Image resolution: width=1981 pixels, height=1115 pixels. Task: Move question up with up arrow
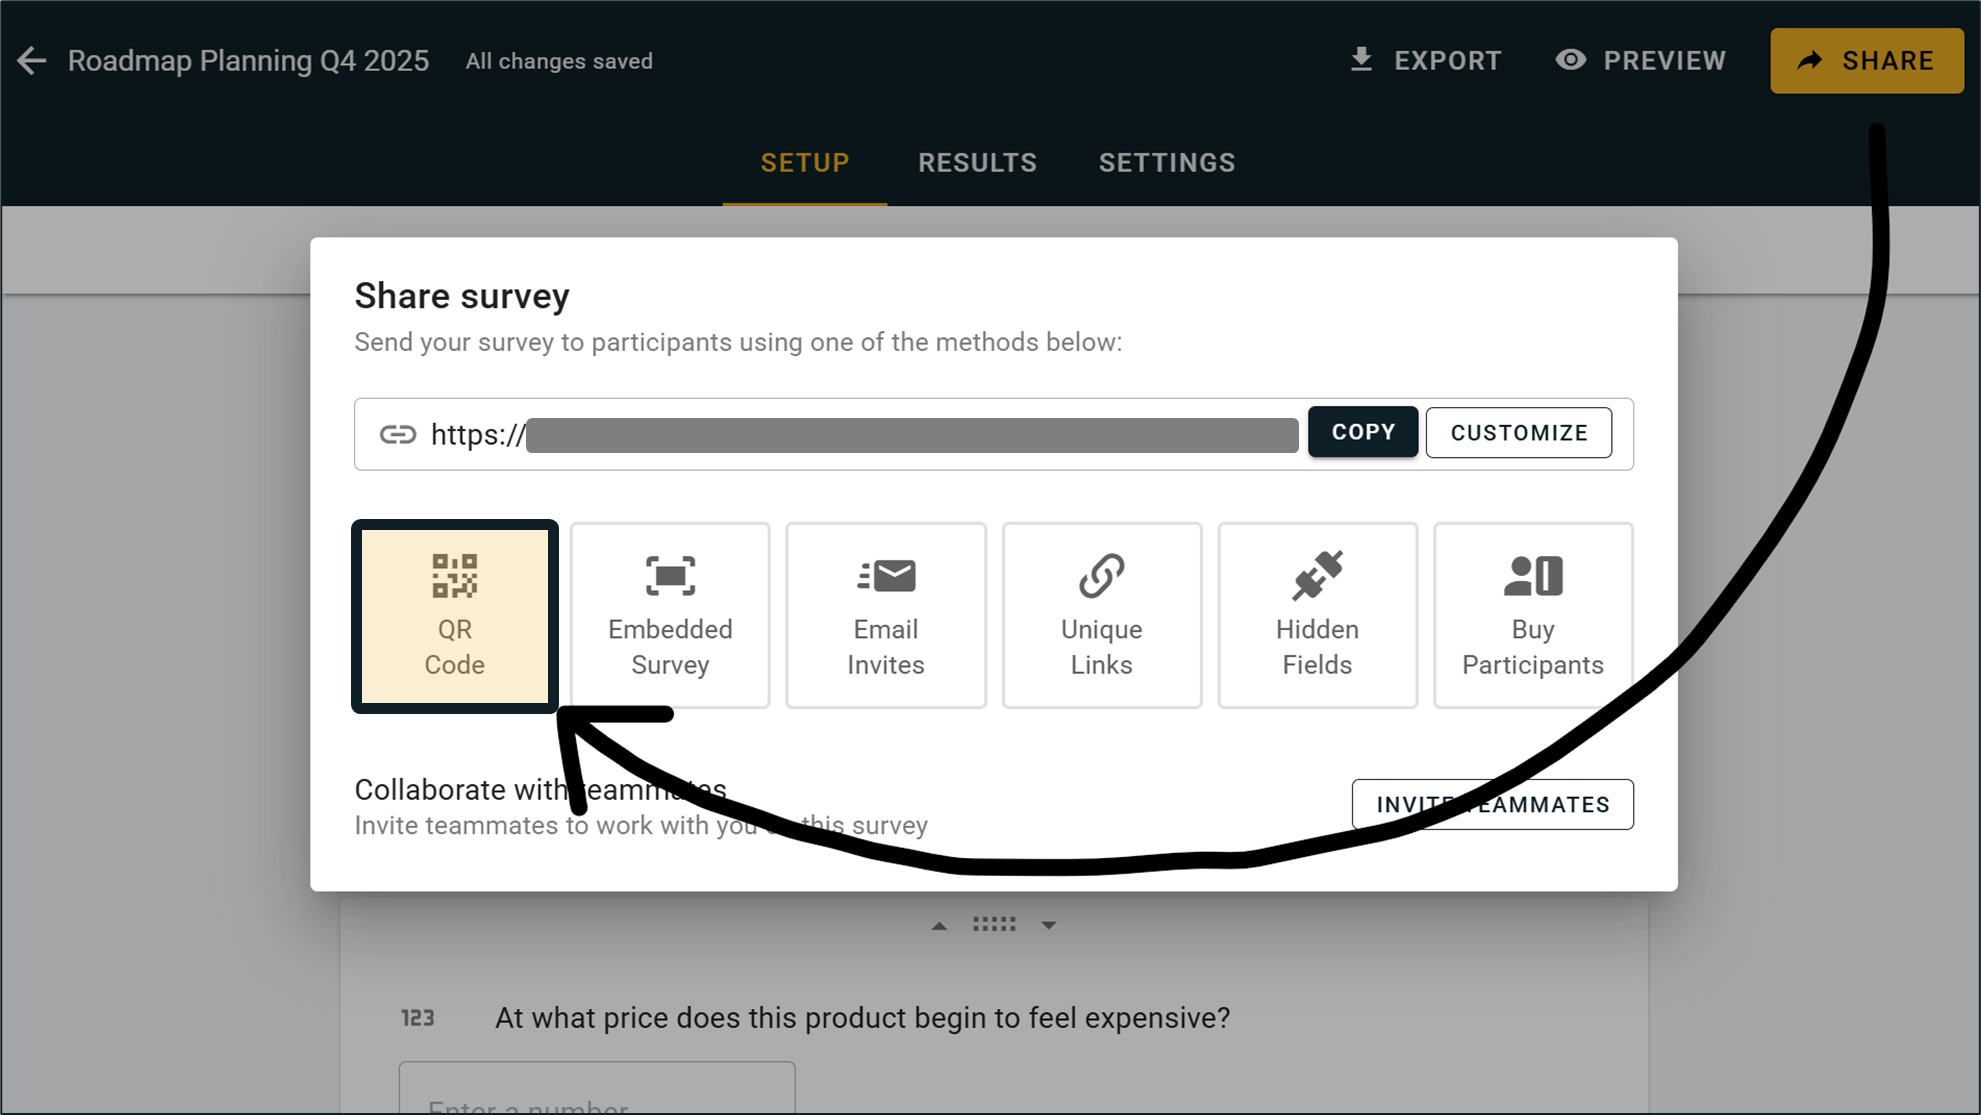[x=939, y=926]
